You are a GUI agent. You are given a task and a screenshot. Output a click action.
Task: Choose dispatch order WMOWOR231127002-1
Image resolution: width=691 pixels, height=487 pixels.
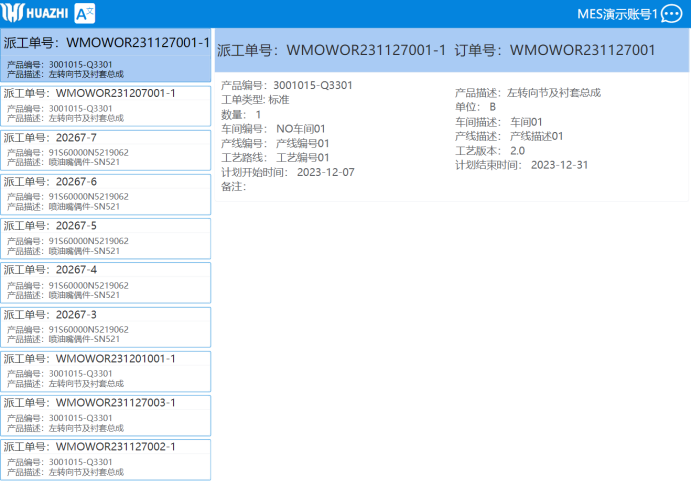click(106, 458)
